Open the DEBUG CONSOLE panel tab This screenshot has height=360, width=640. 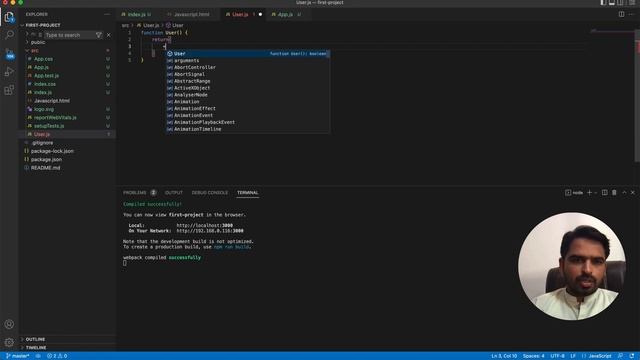[x=210, y=193]
